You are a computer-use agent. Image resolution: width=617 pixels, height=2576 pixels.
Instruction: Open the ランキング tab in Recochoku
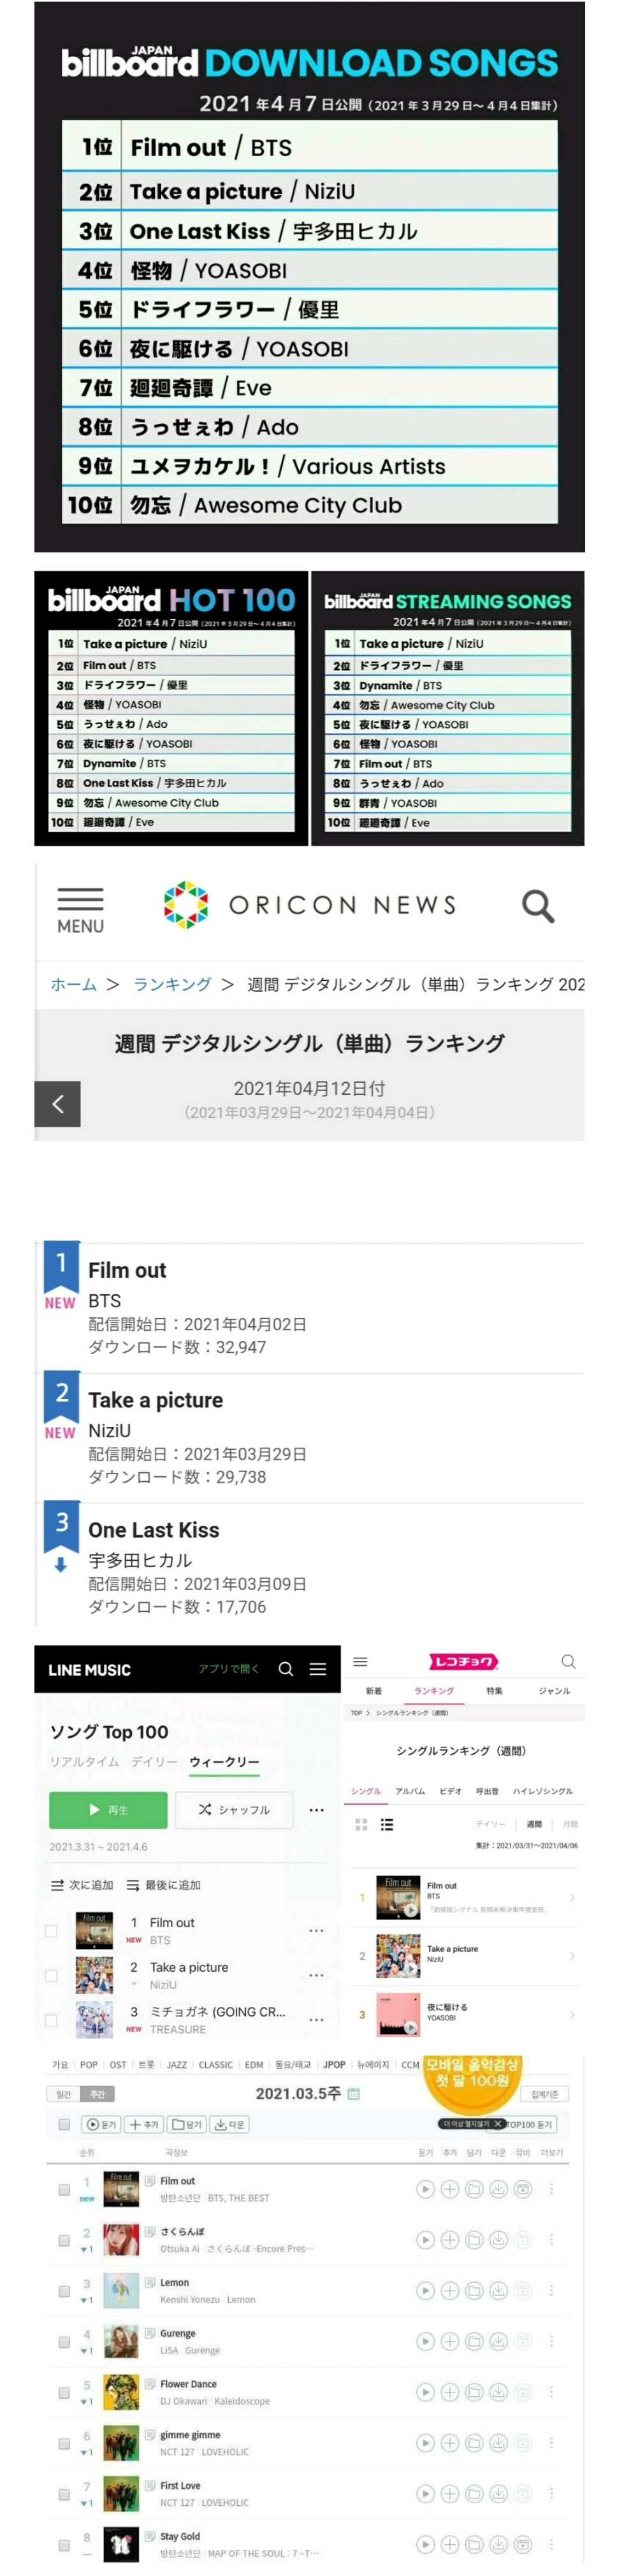[434, 1691]
